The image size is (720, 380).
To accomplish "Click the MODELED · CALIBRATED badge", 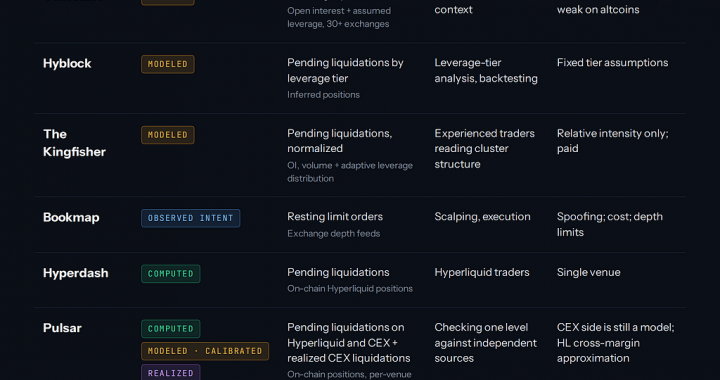I will [205, 351].
